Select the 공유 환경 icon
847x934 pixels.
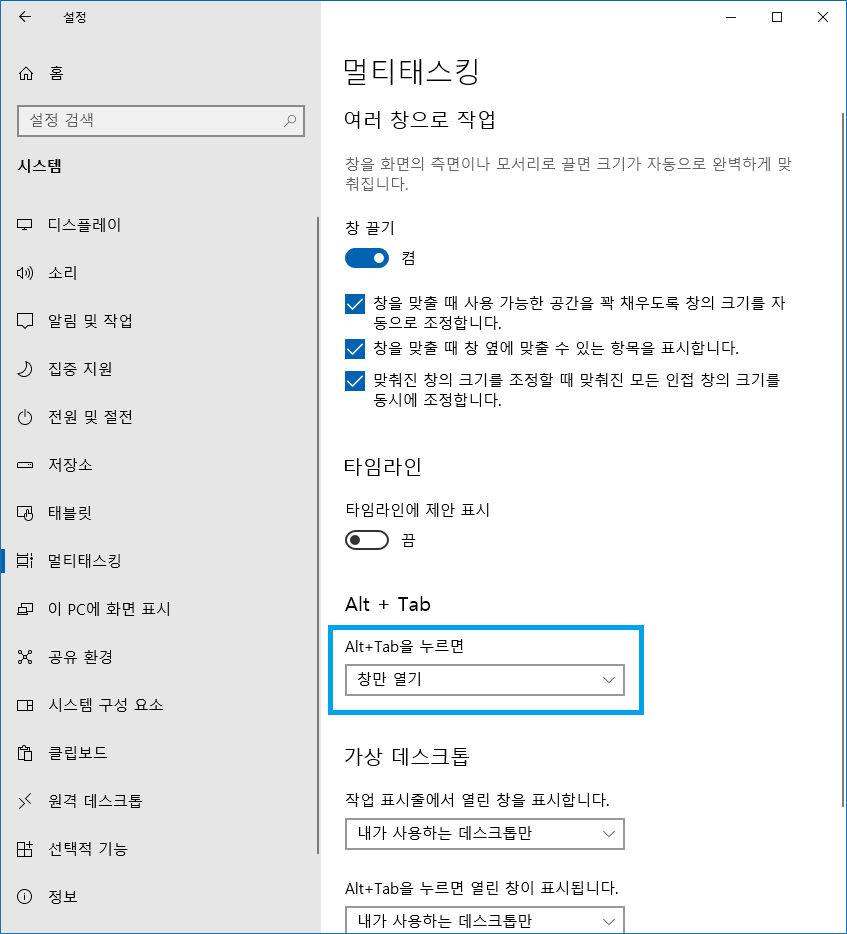pyautogui.click(x=24, y=657)
